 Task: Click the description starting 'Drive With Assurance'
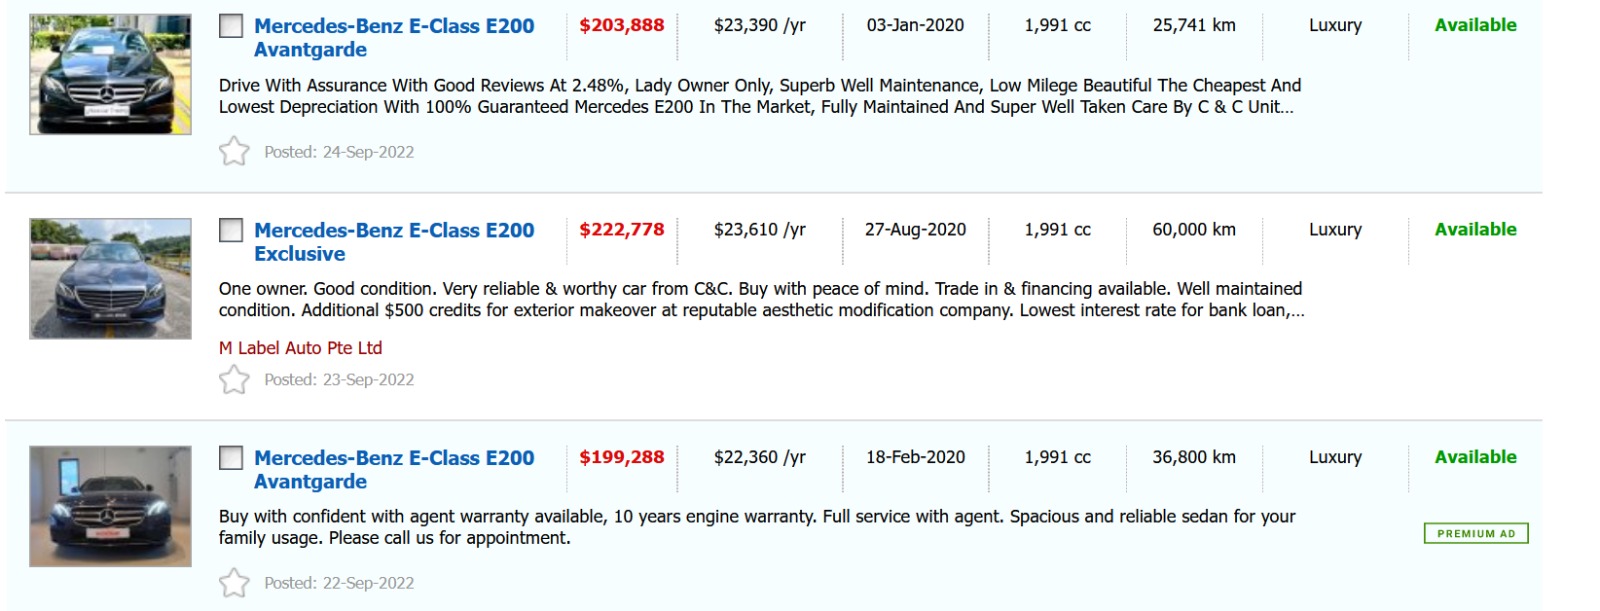758,96
